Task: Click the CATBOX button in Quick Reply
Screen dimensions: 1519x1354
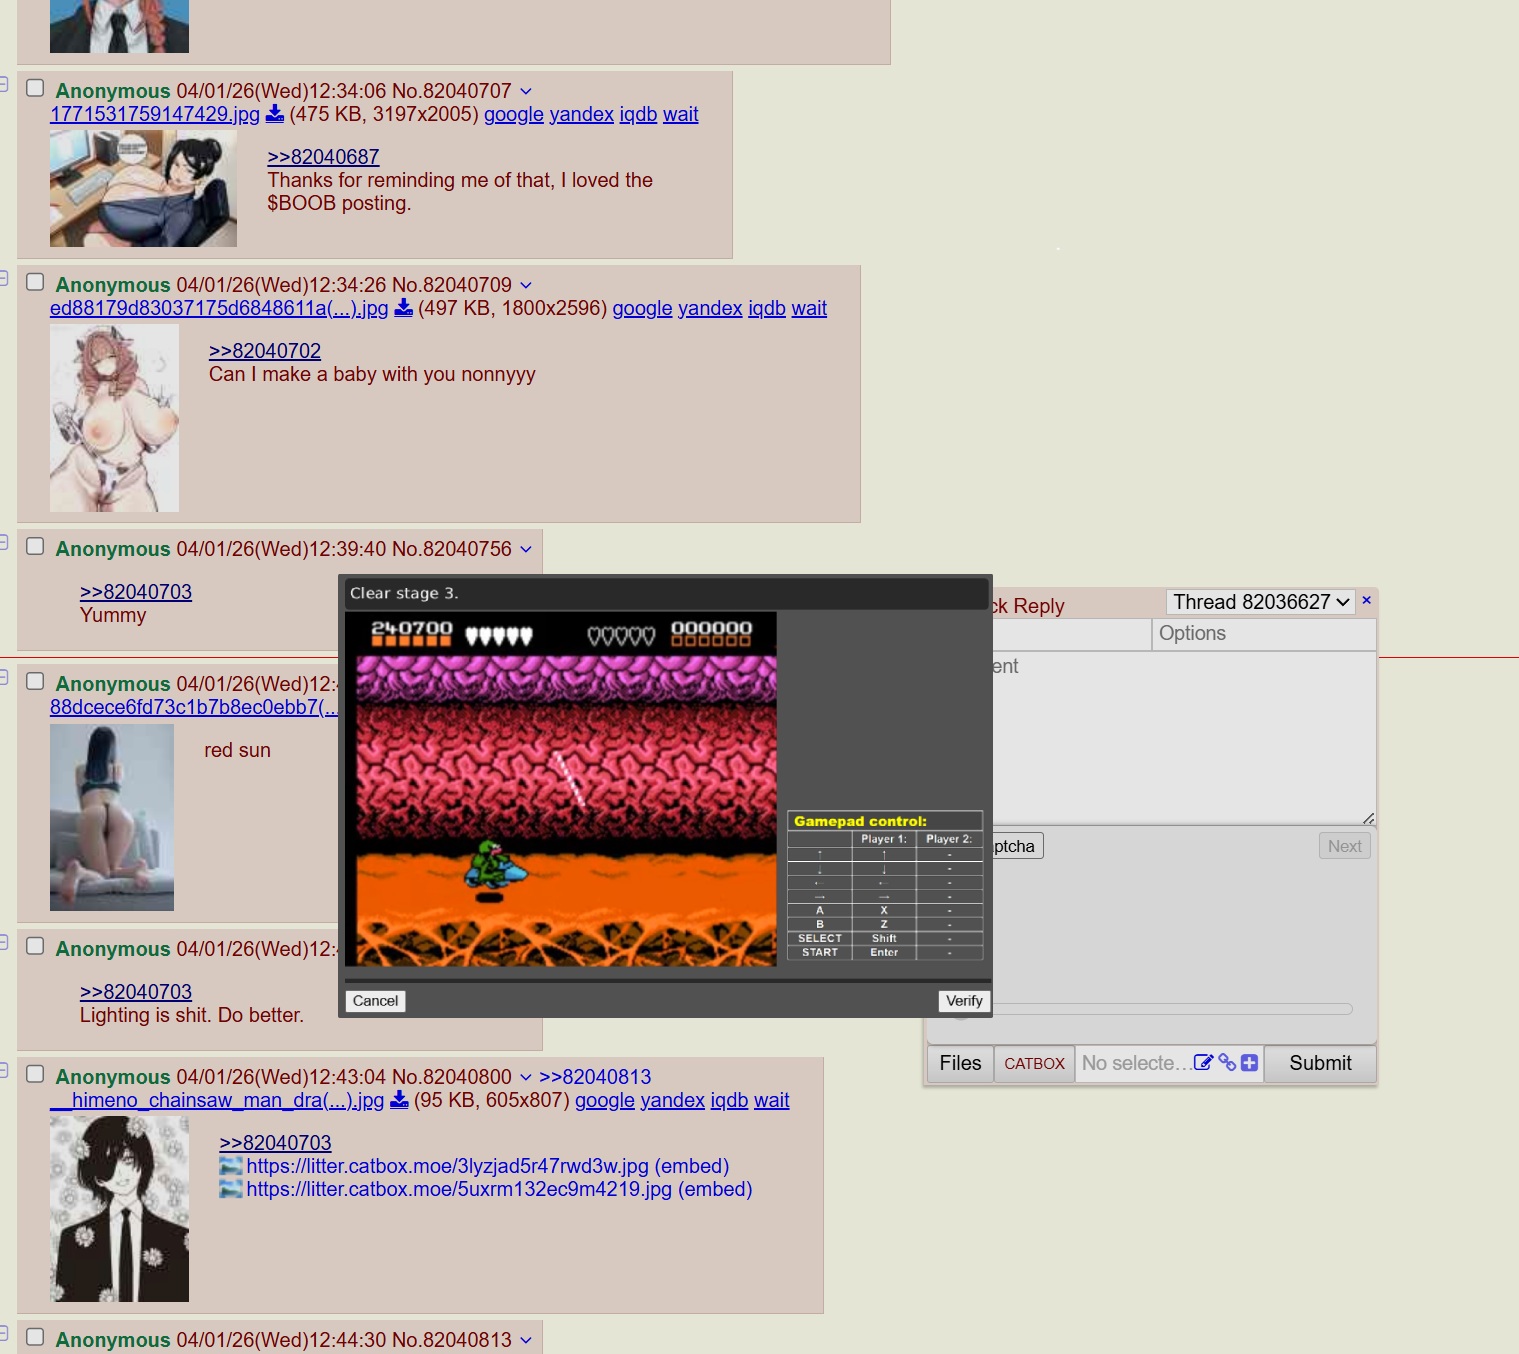Action: click(1034, 1063)
